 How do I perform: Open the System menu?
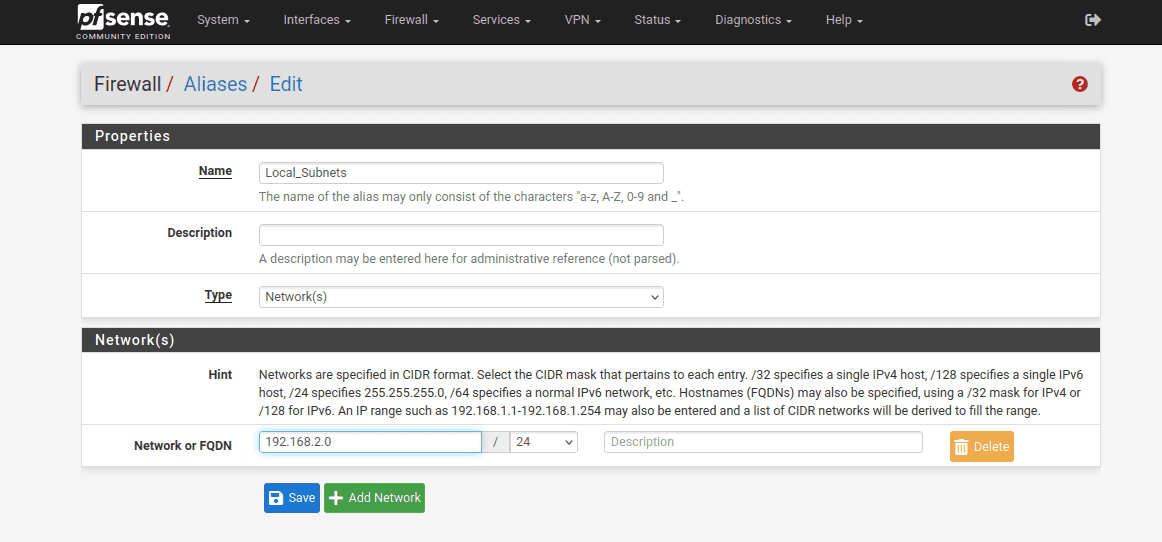(x=222, y=20)
